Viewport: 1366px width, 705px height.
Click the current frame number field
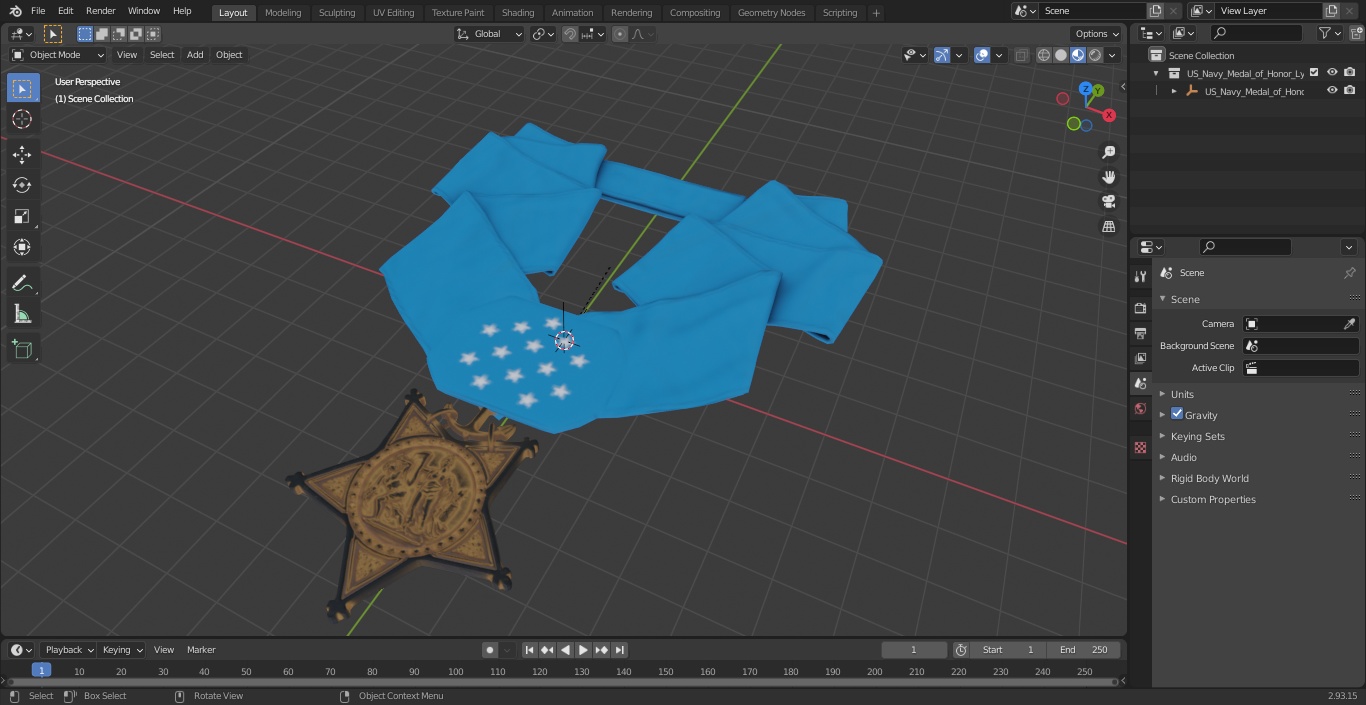click(914, 650)
